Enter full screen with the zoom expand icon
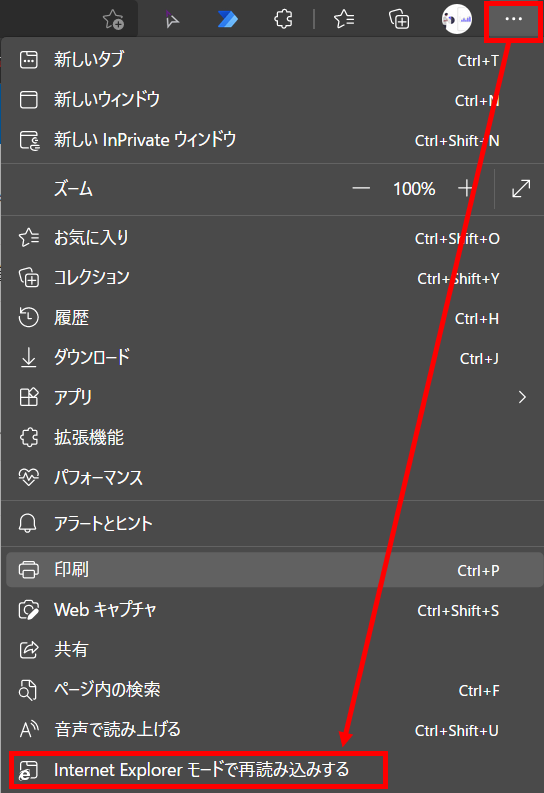The width and height of the screenshot is (544, 793). (x=521, y=189)
